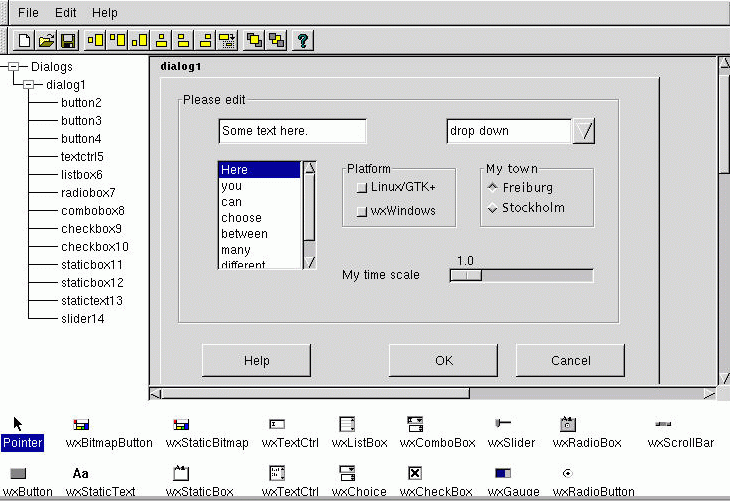Screen dimensions: 730x501
Task: Collapse the Dialogs tree node
Action: coord(14,67)
